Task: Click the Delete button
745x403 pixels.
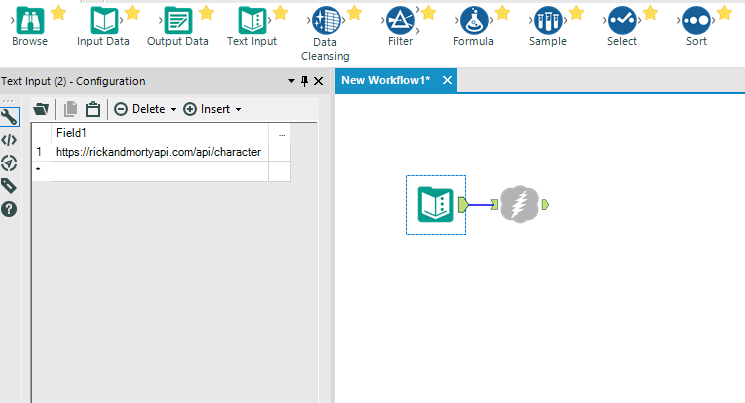Action: [140, 109]
